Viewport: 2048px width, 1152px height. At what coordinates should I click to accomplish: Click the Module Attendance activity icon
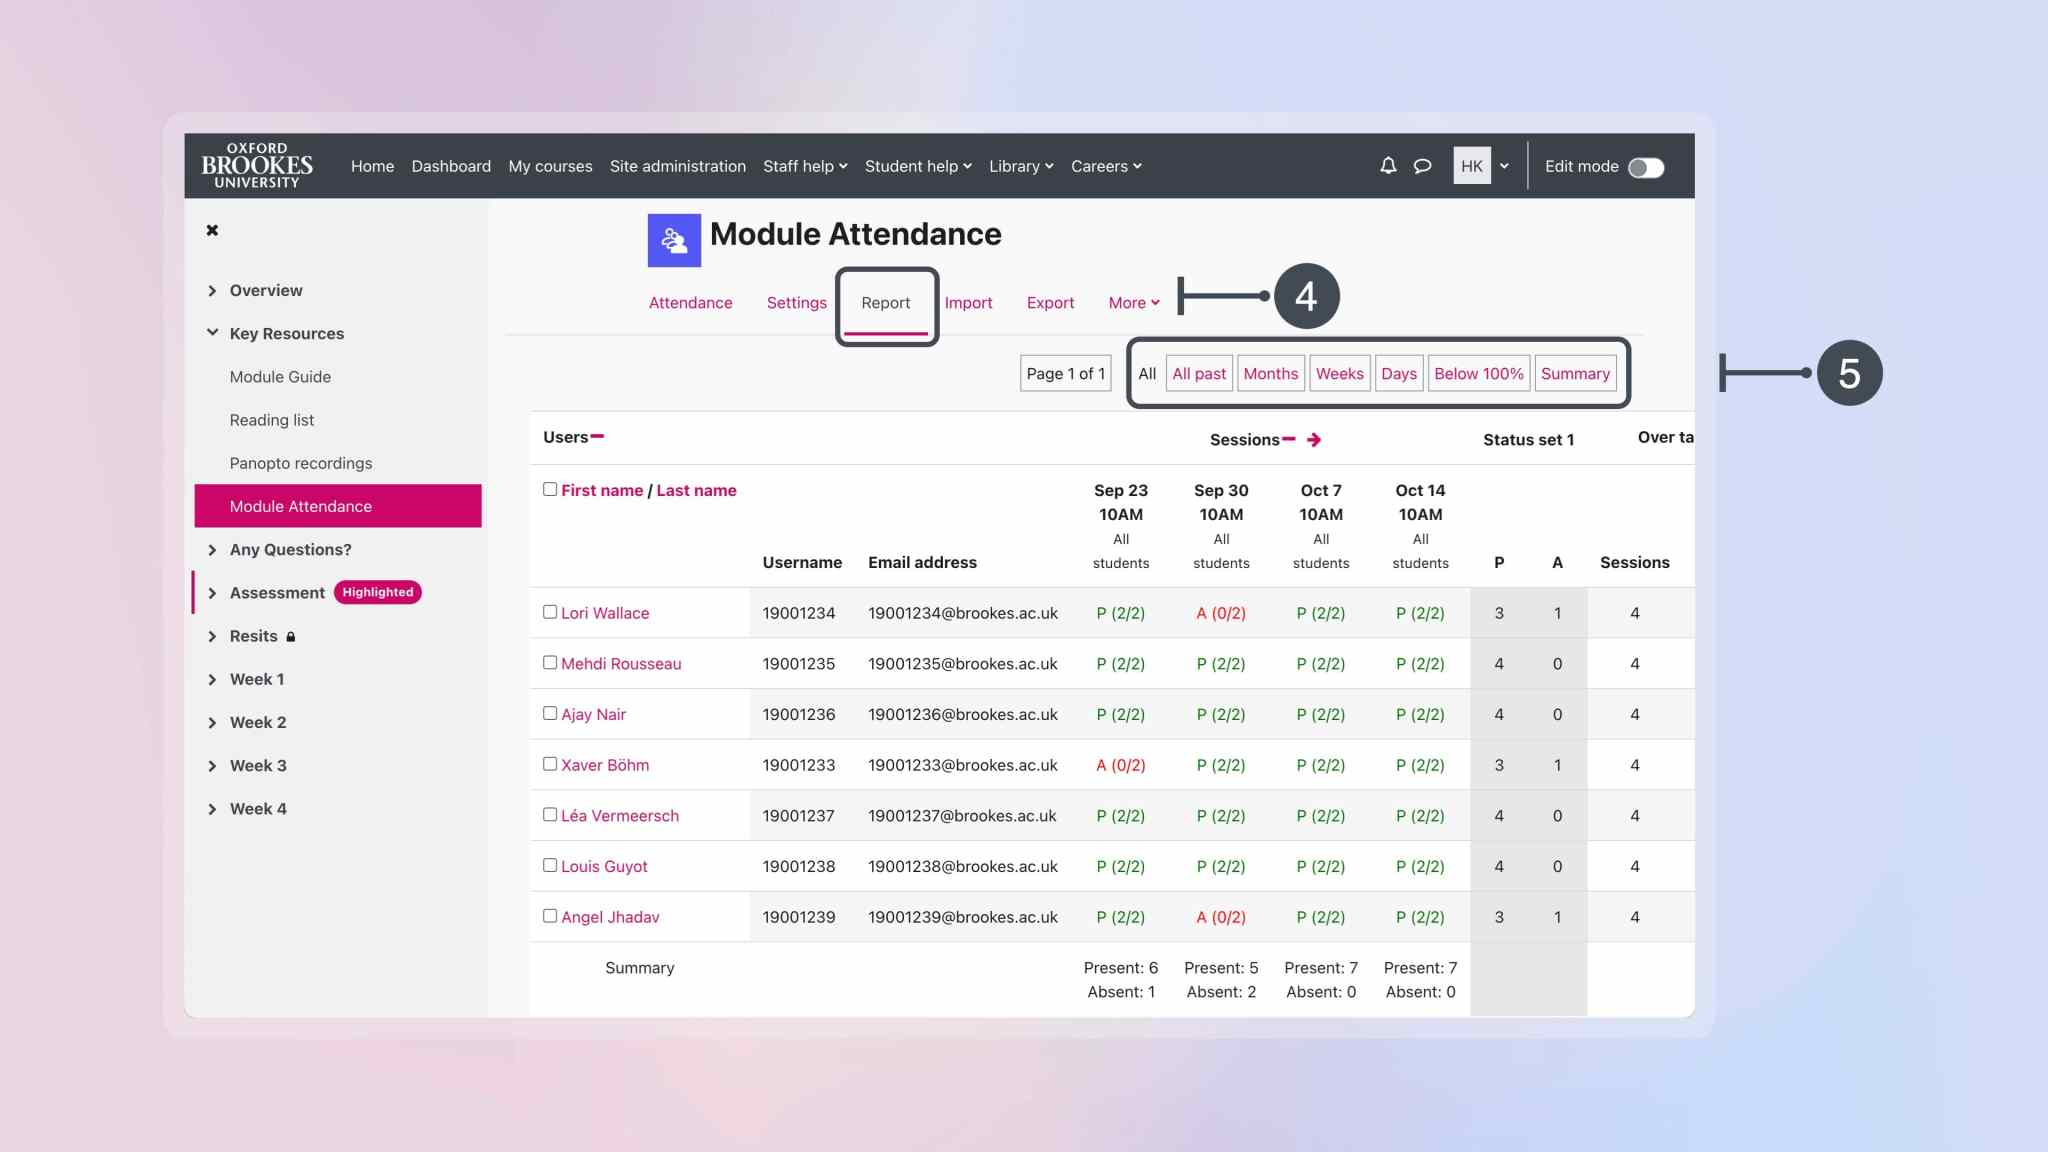pos(673,239)
